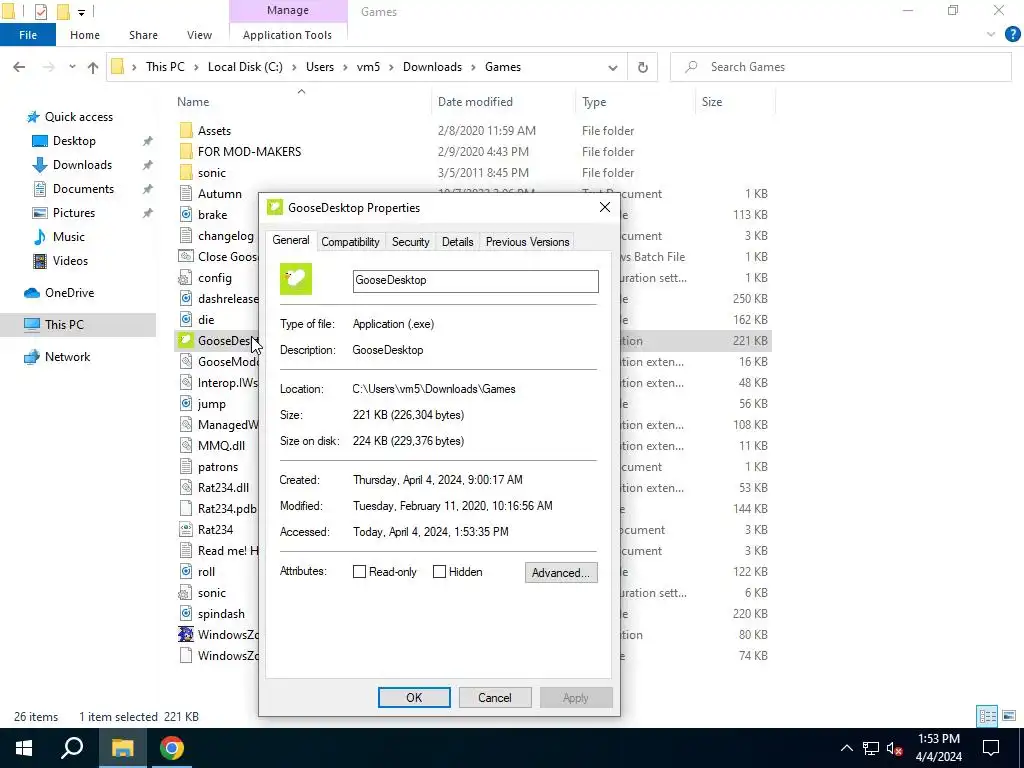
Task: Open the Quick Access Toolbar customize dropdown
Action: pyautogui.click(x=82, y=12)
